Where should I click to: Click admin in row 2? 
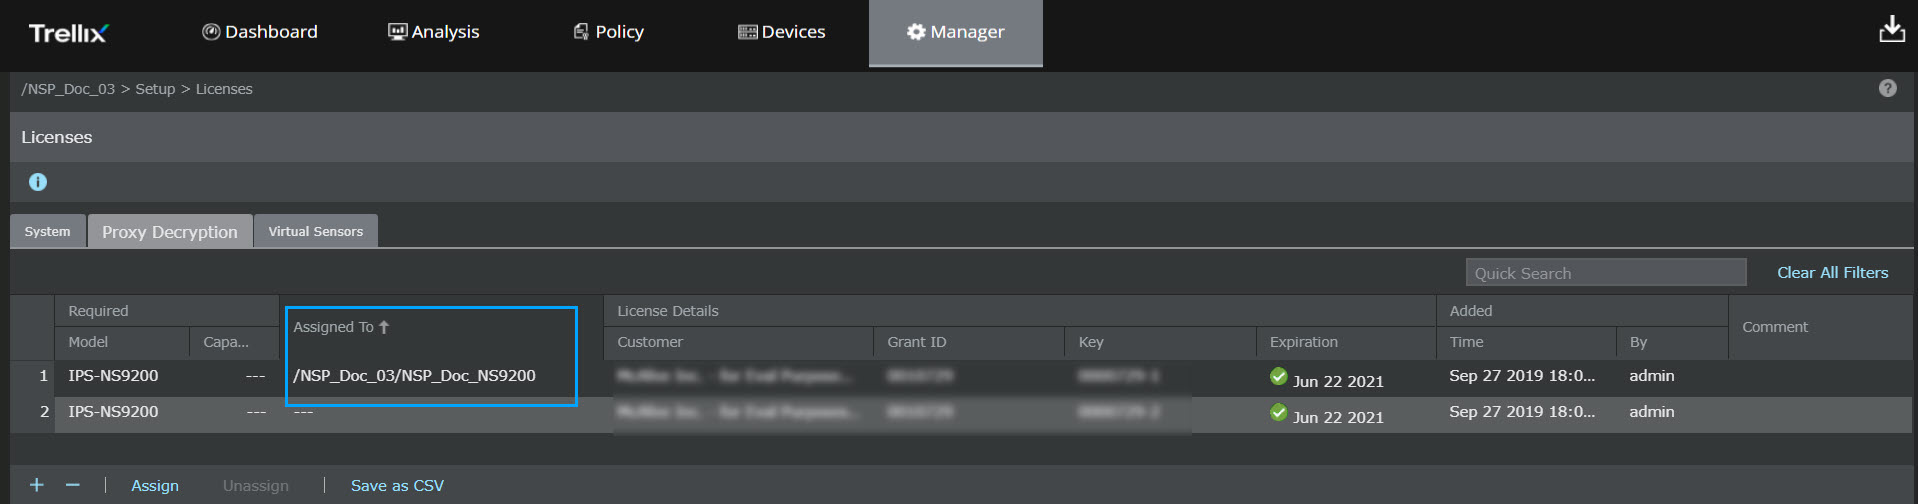tap(1652, 412)
